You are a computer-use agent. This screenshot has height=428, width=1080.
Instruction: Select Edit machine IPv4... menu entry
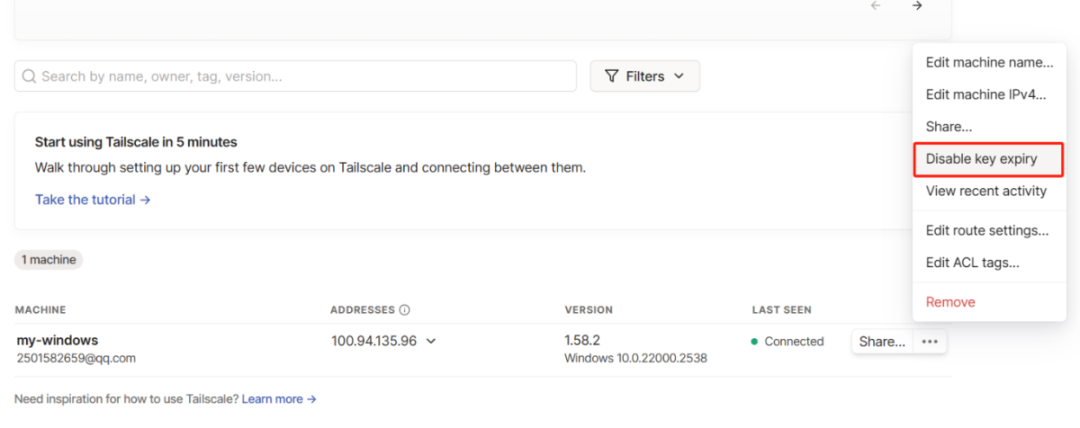(989, 95)
